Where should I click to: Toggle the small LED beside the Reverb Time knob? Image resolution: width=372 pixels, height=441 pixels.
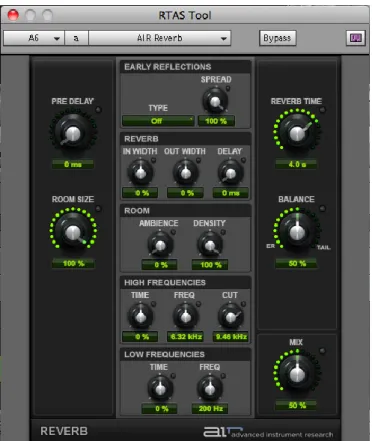pyautogui.click(x=322, y=109)
